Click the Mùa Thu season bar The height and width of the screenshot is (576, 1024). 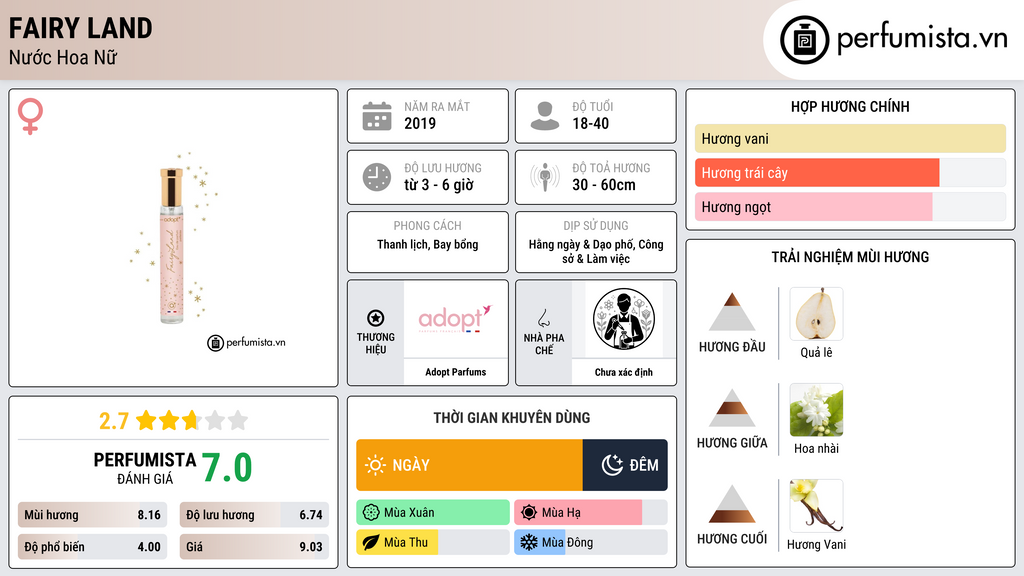[x=433, y=542]
